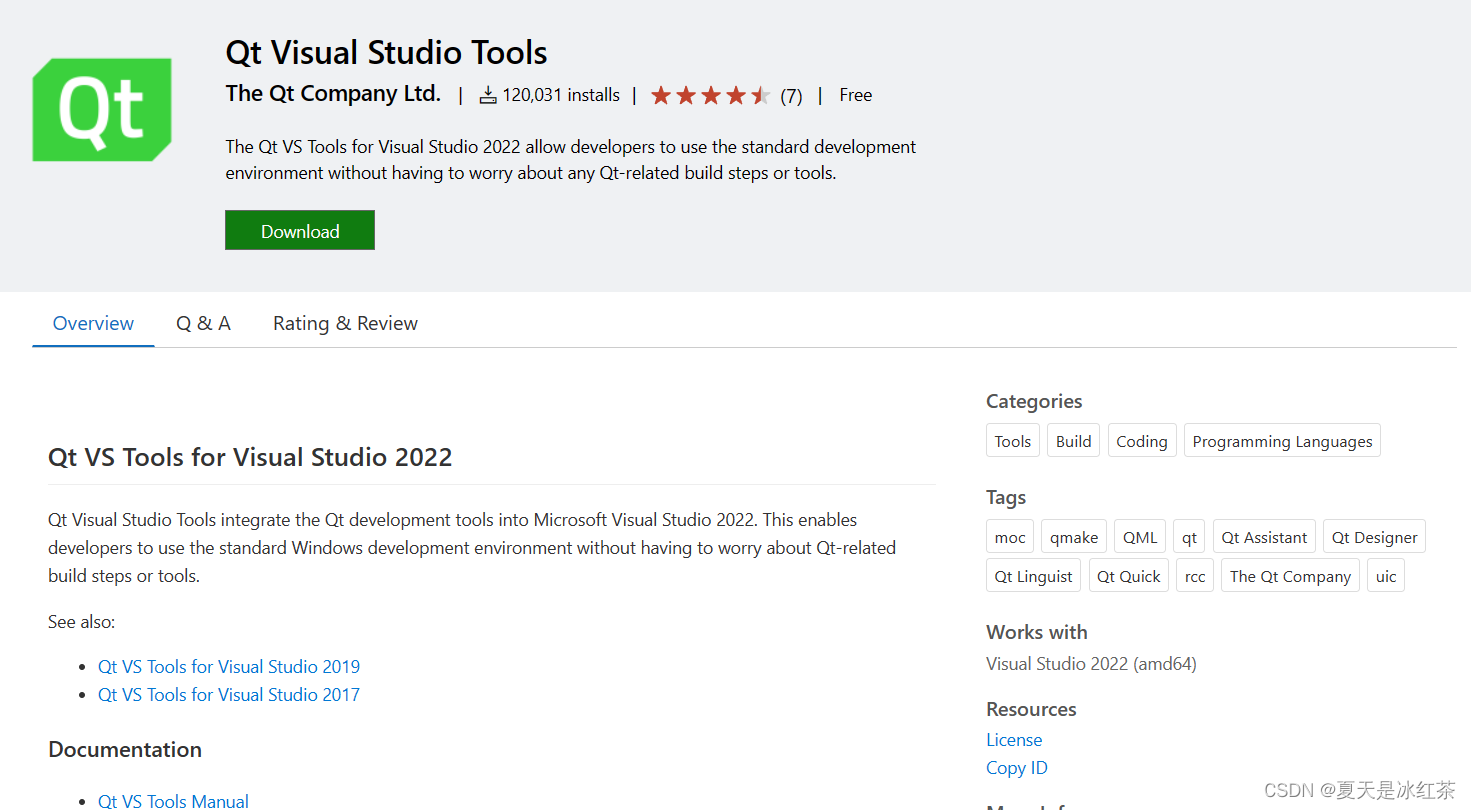Select the Programming Languages category tag
1471x810 pixels.
[1282, 441]
